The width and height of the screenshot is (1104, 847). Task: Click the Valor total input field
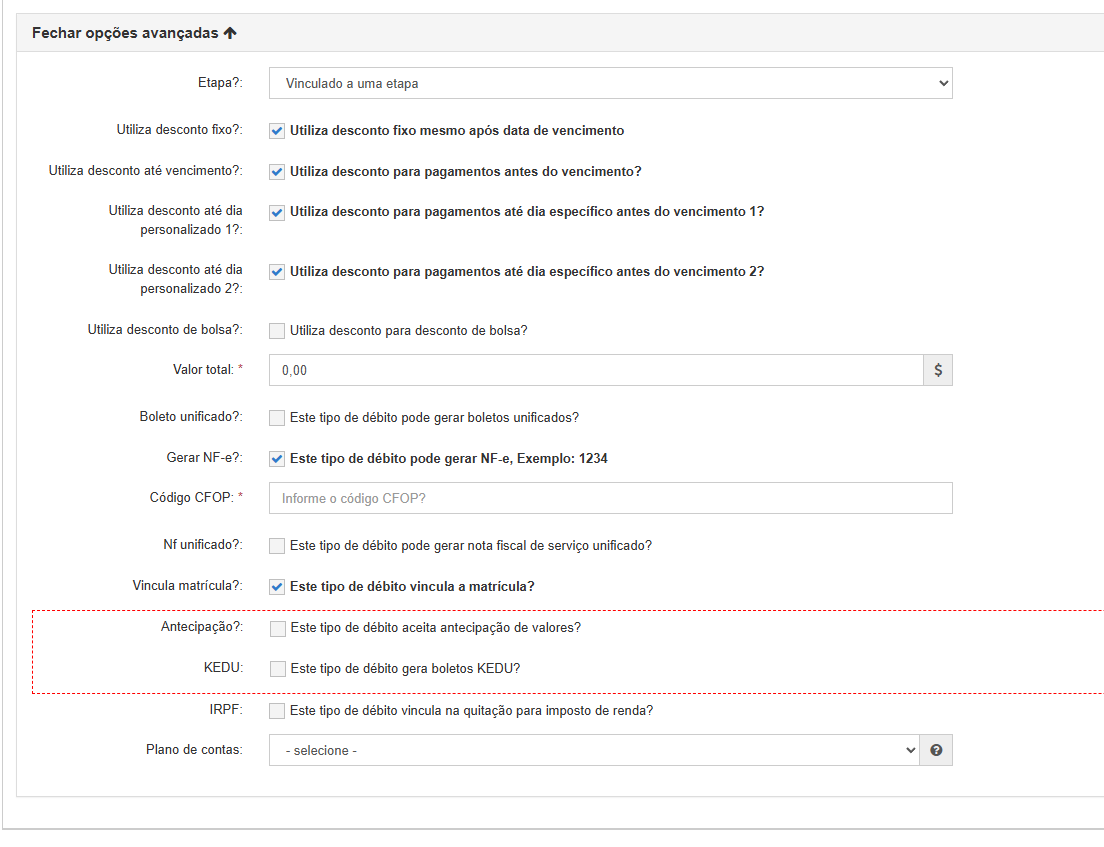click(x=596, y=370)
